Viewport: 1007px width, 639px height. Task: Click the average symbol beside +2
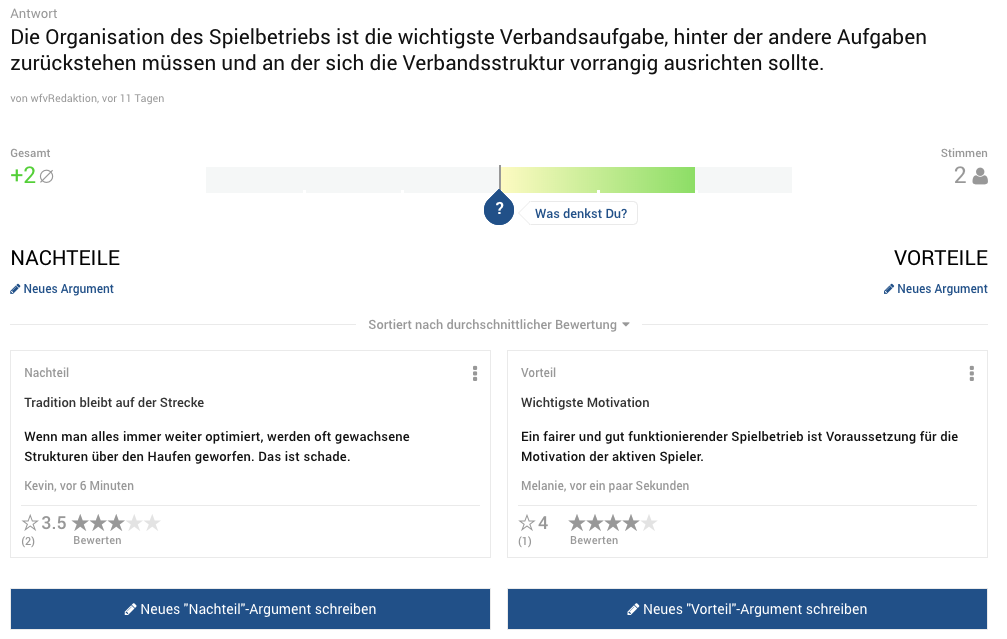point(46,176)
